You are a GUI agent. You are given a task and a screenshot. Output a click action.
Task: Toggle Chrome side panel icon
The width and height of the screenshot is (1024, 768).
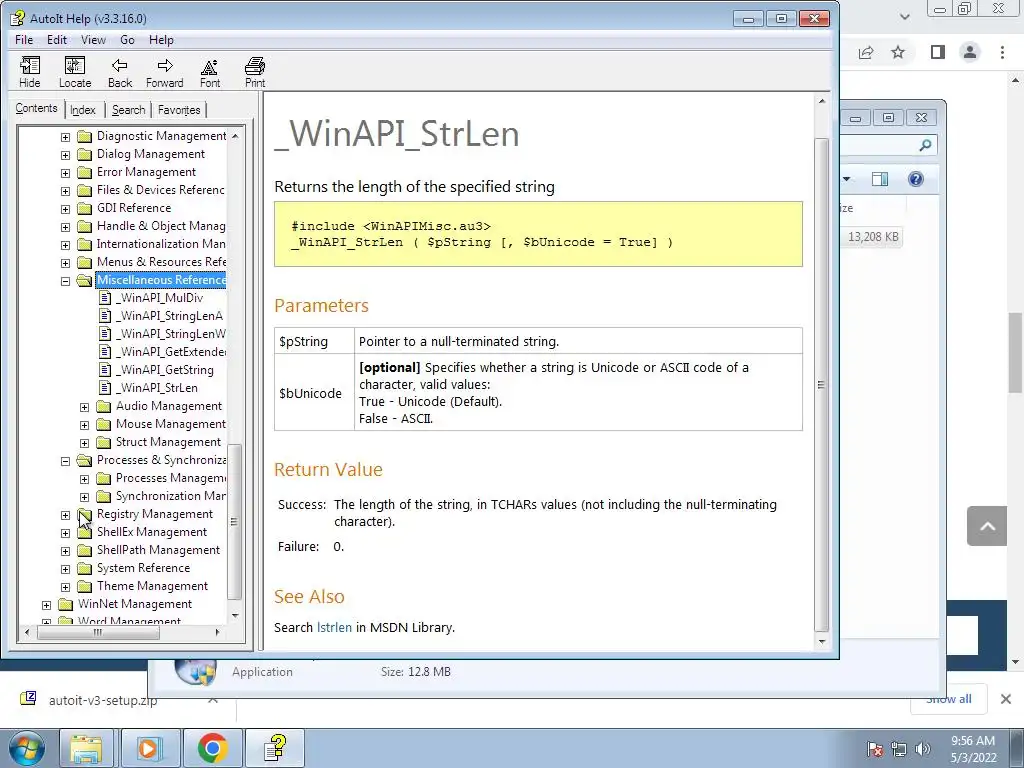(x=938, y=52)
